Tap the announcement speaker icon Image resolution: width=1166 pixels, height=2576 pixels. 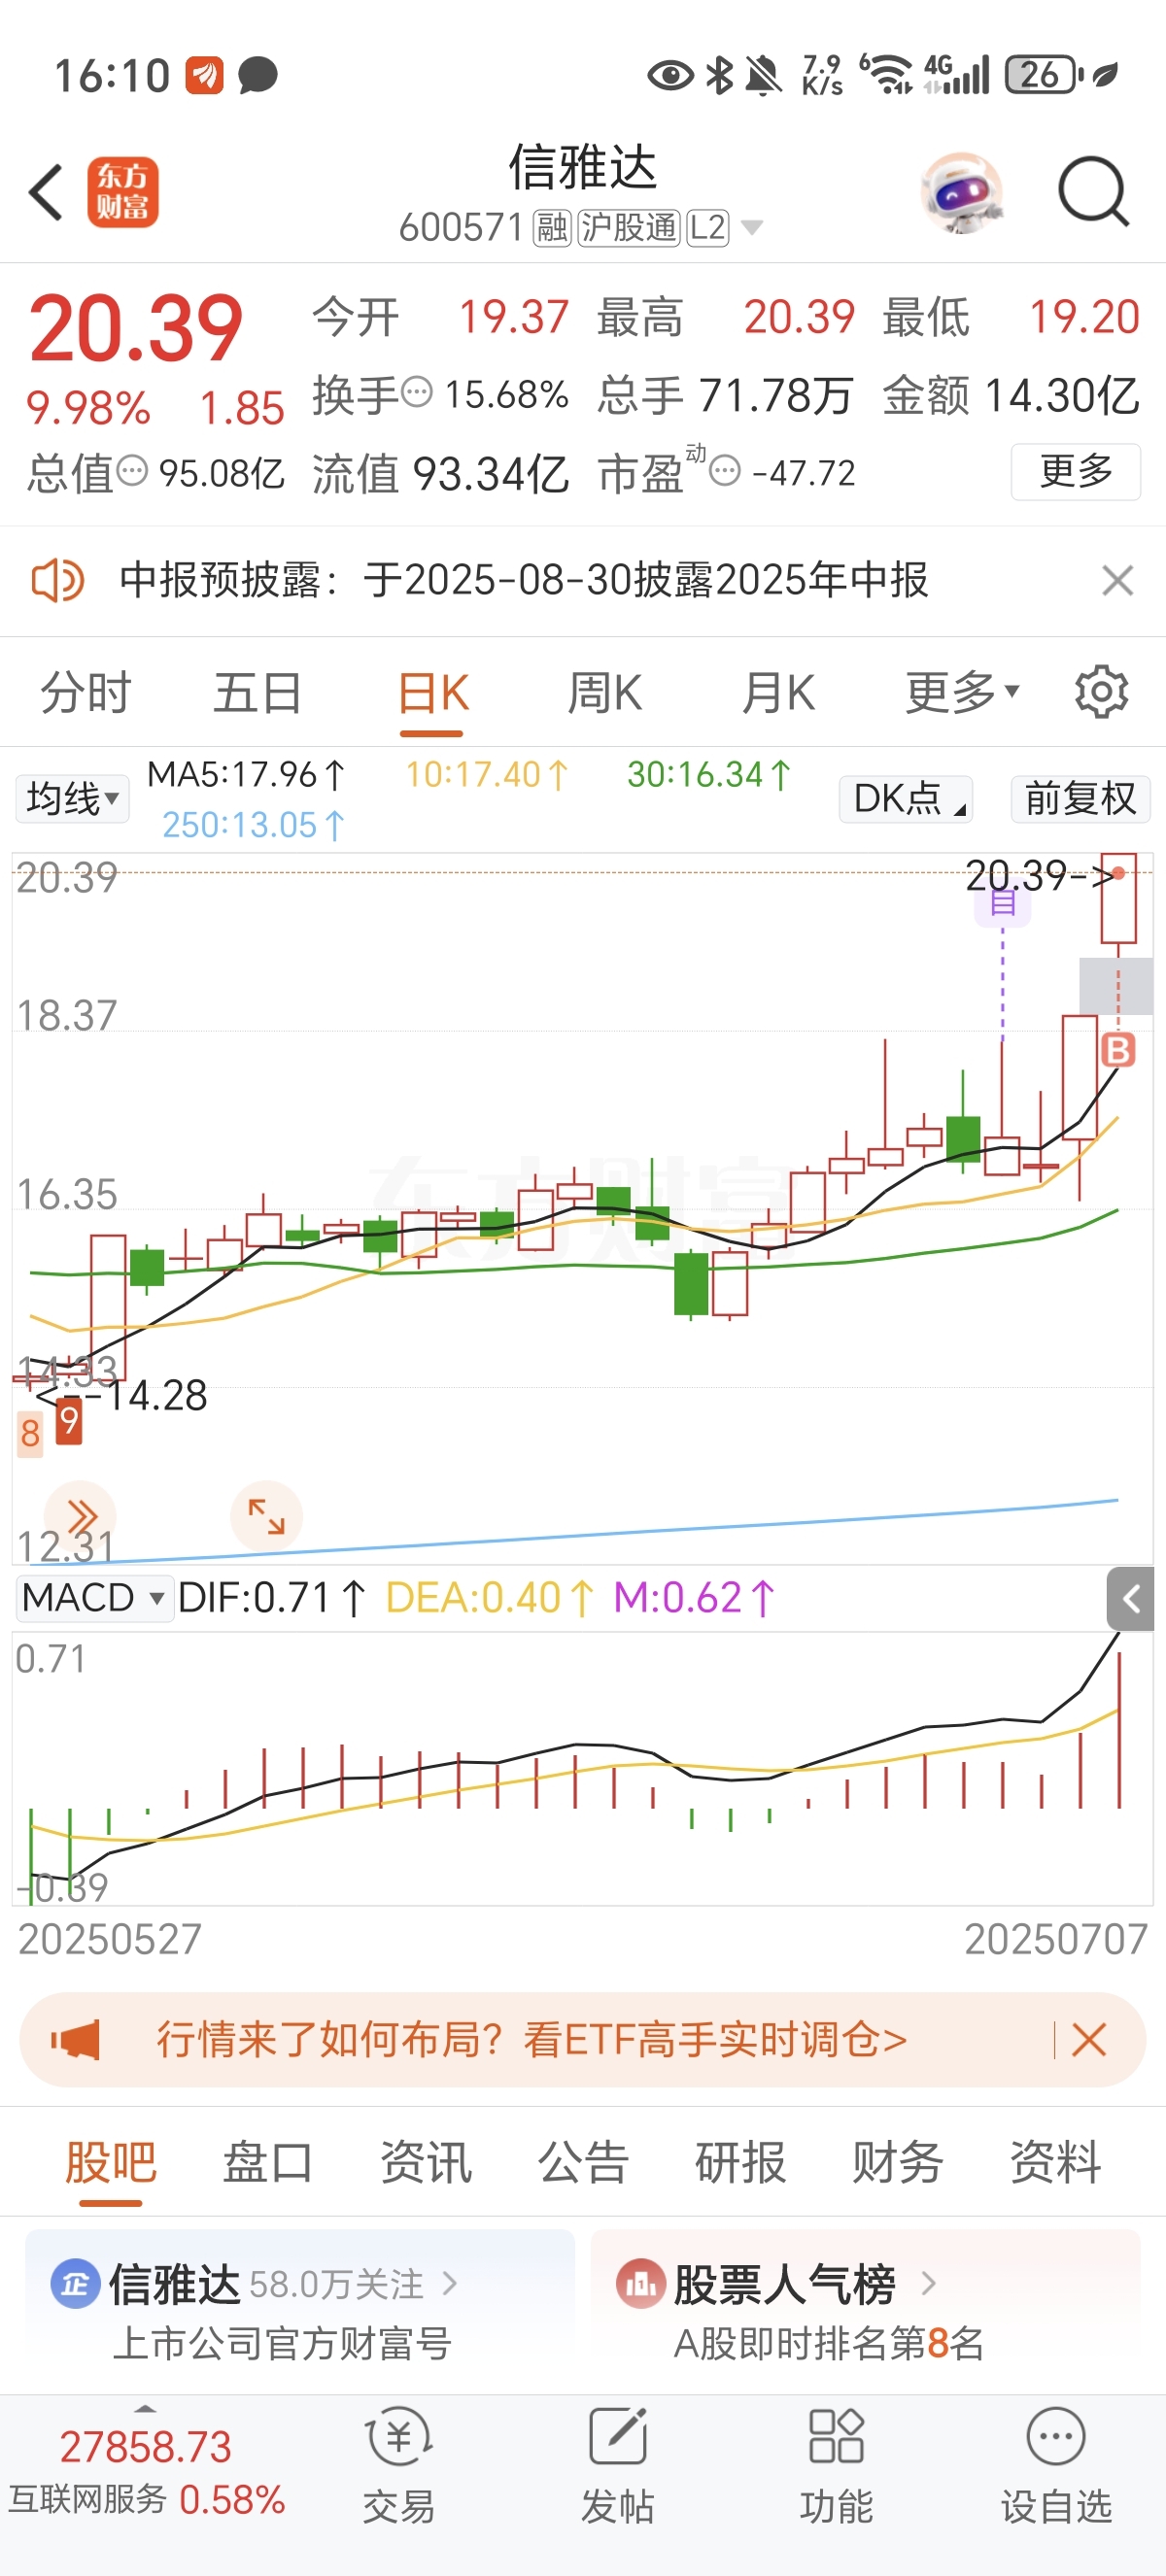coord(57,580)
